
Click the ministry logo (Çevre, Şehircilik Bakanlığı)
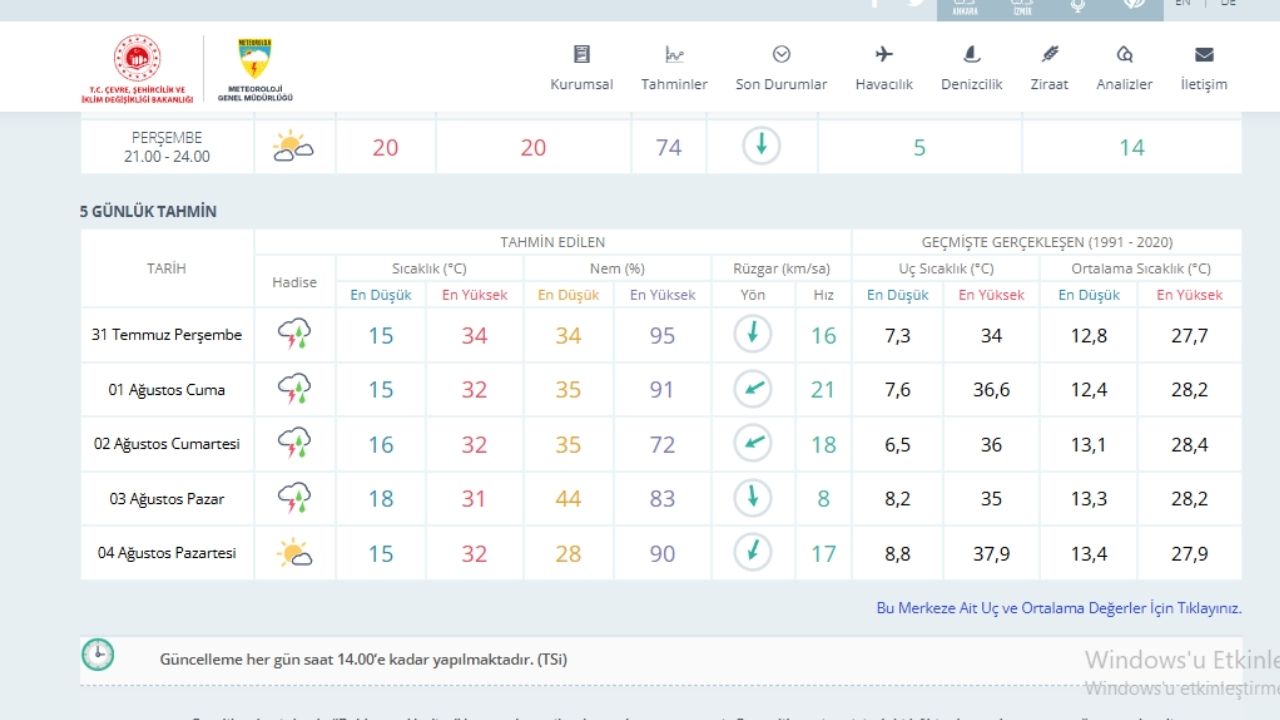tap(137, 68)
